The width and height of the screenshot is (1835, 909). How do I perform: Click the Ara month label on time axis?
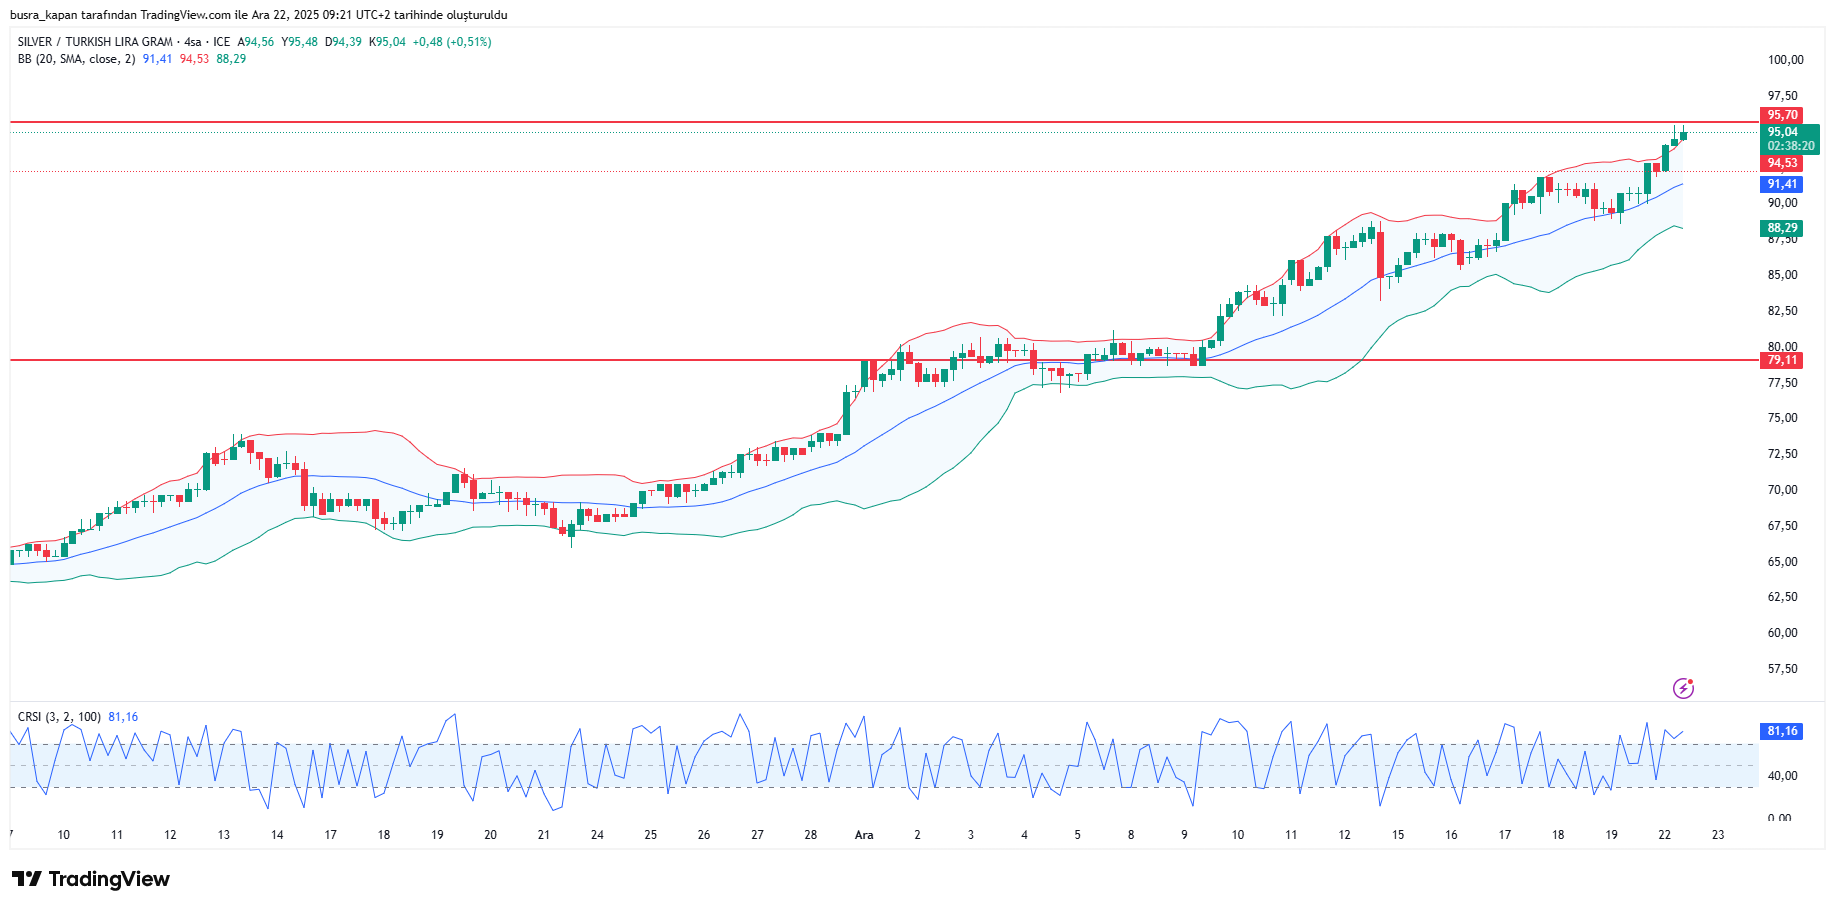coord(864,835)
